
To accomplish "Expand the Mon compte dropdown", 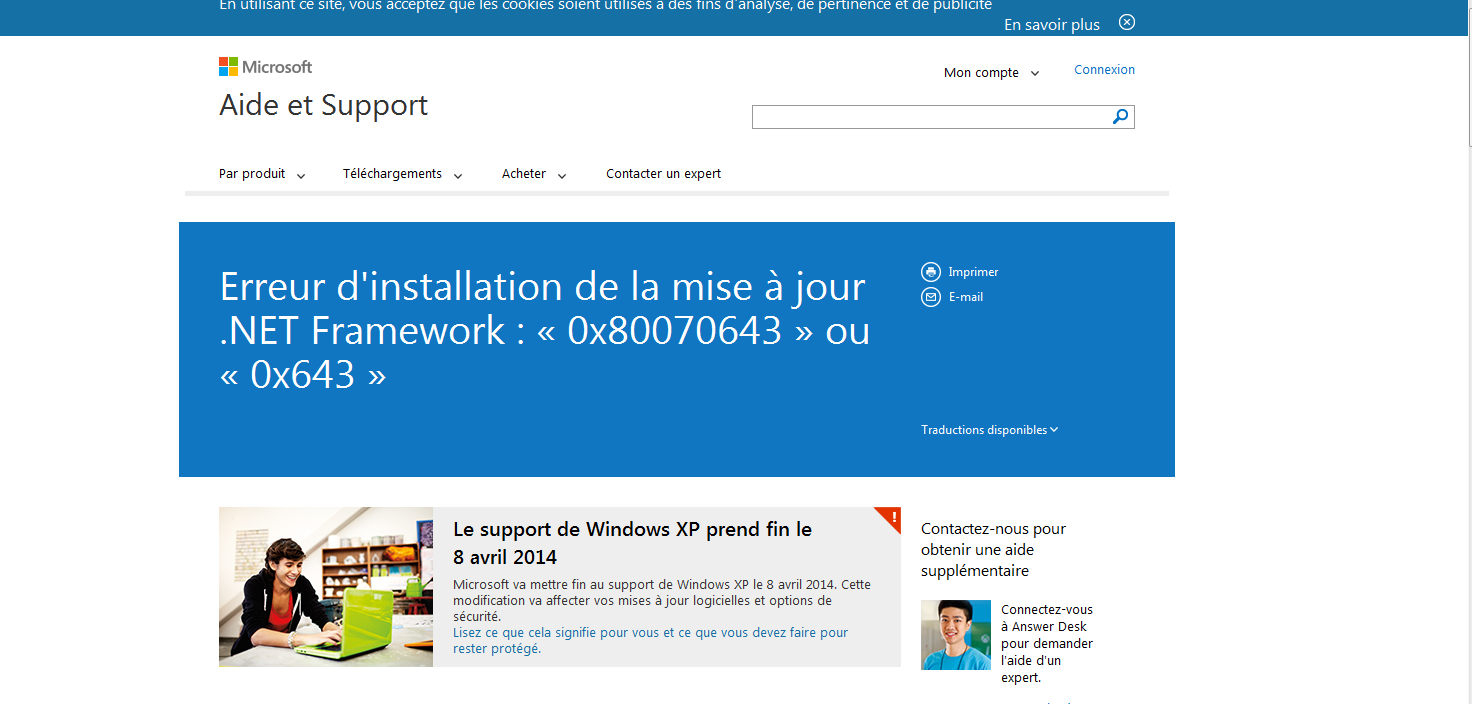I will pyautogui.click(x=992, y=73).
